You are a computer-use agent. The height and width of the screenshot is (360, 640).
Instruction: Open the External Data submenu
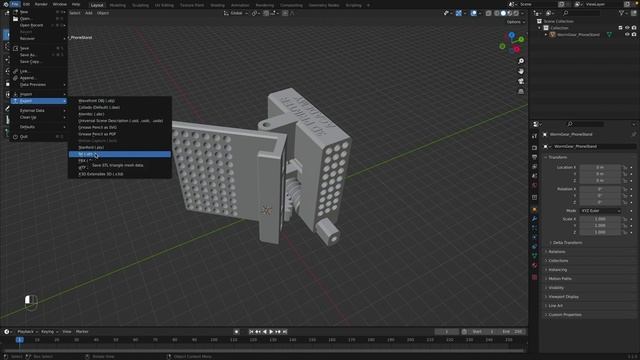tap(39, 111)
